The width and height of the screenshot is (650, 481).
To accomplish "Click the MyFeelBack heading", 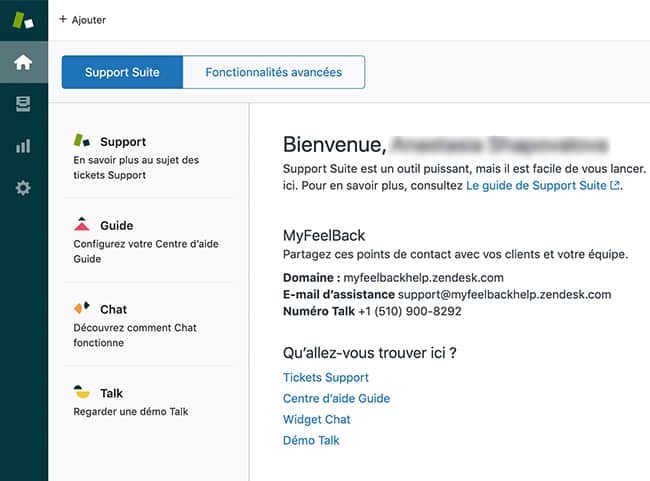I will (x=324, y=236).
